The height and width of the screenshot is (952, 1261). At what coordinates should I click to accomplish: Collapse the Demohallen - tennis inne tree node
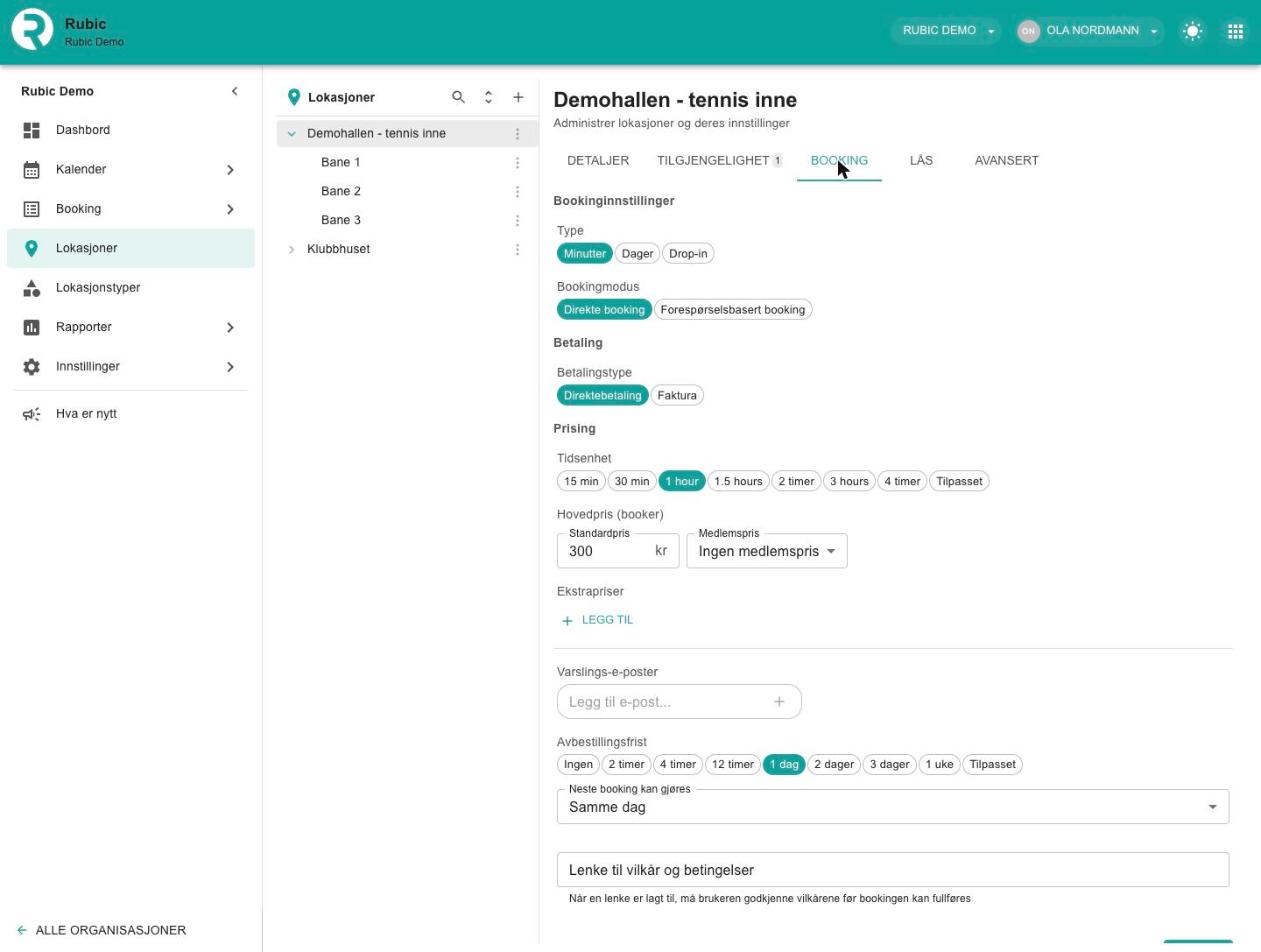292,134
